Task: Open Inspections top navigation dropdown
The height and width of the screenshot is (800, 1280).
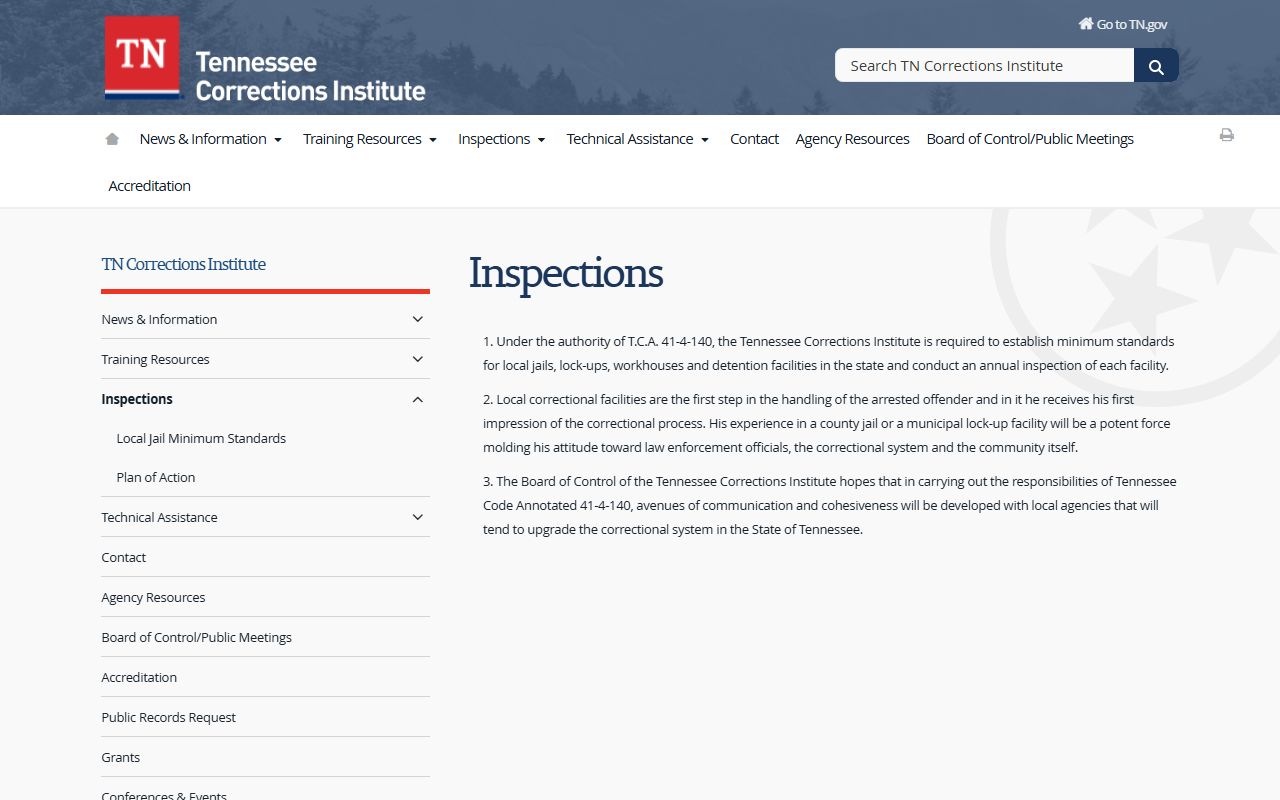Action: coord(502,139)
